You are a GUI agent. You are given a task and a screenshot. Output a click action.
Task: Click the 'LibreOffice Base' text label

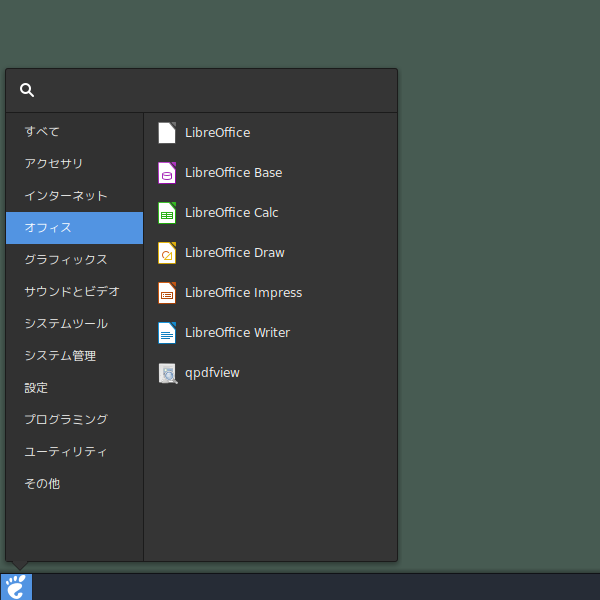pos(234,173)
